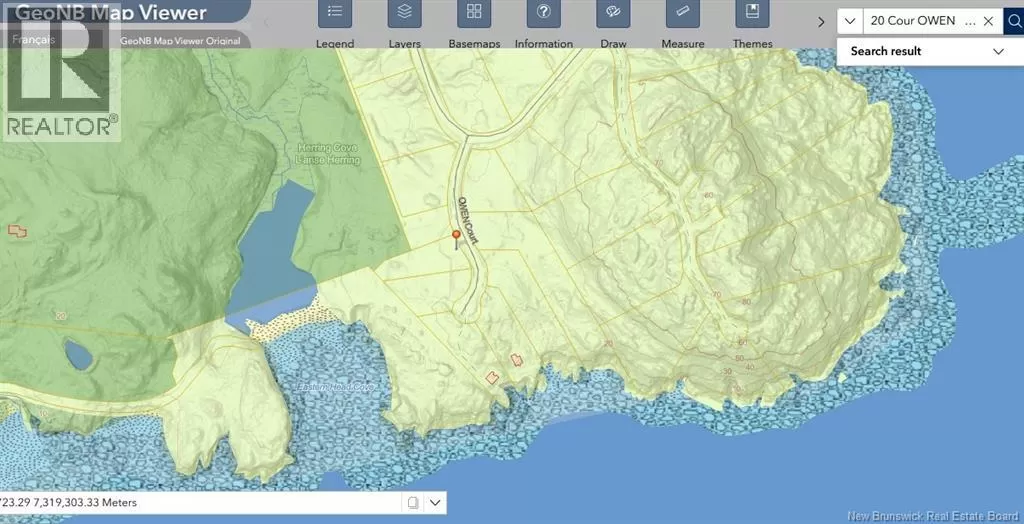
Task: Activate the Measure ruler tool
Action: point(683,14)
